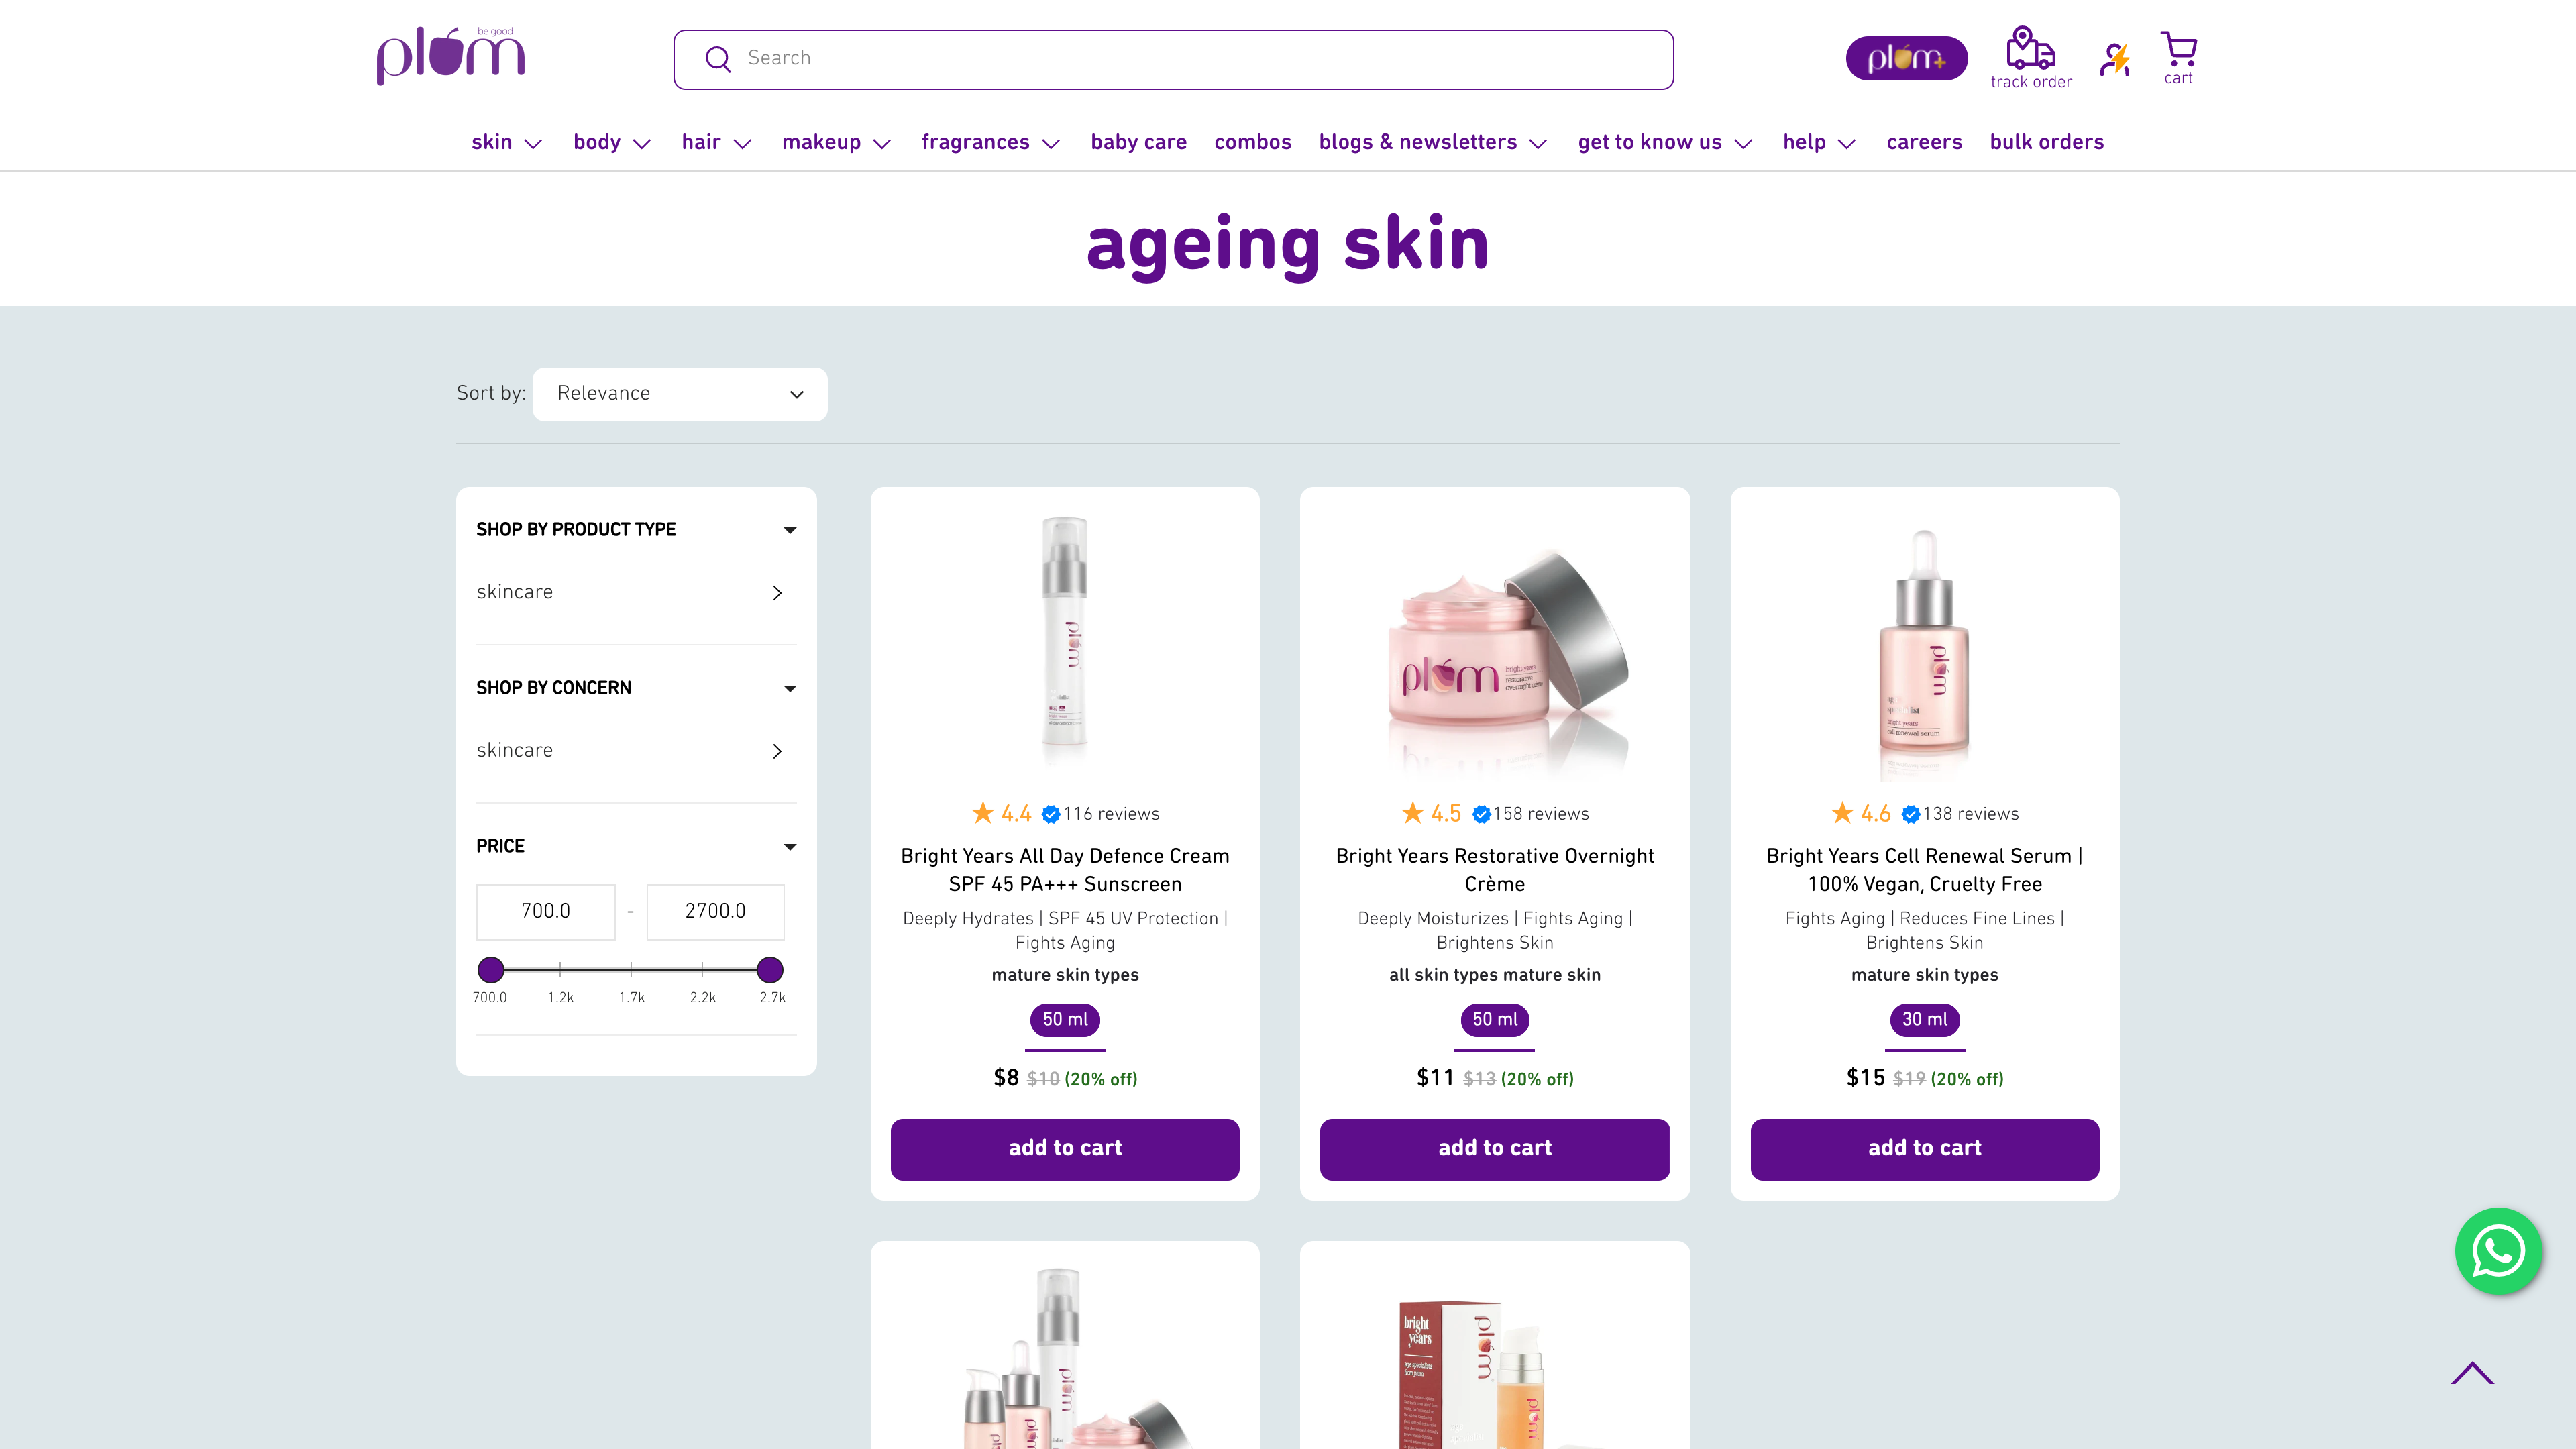Select 30 ml size for Cell Renewal Serum

[1924, 1019]
